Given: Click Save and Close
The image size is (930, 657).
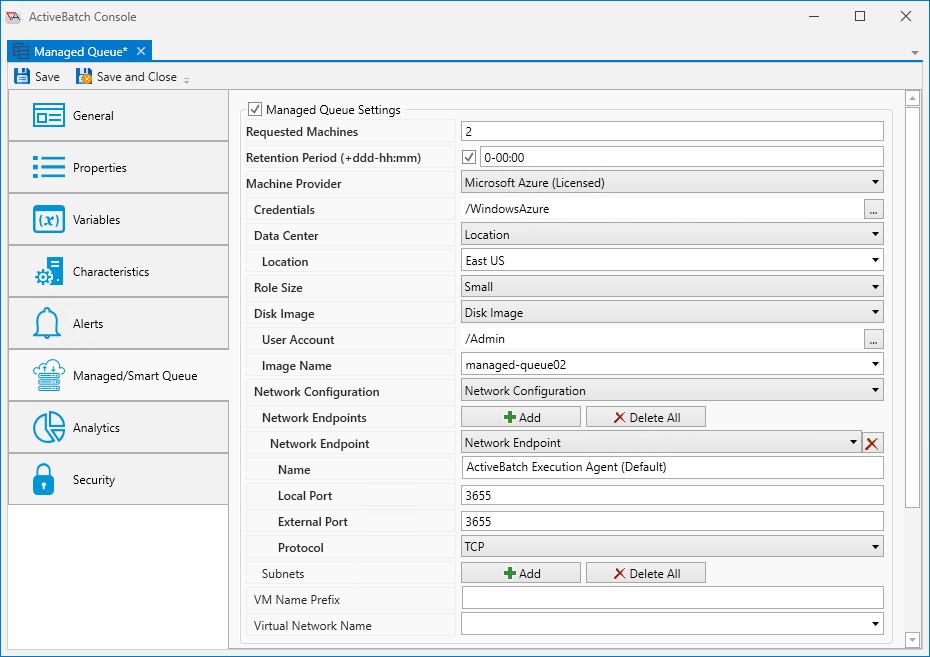Looking at the screenshot, I should [x=126, y=76].
